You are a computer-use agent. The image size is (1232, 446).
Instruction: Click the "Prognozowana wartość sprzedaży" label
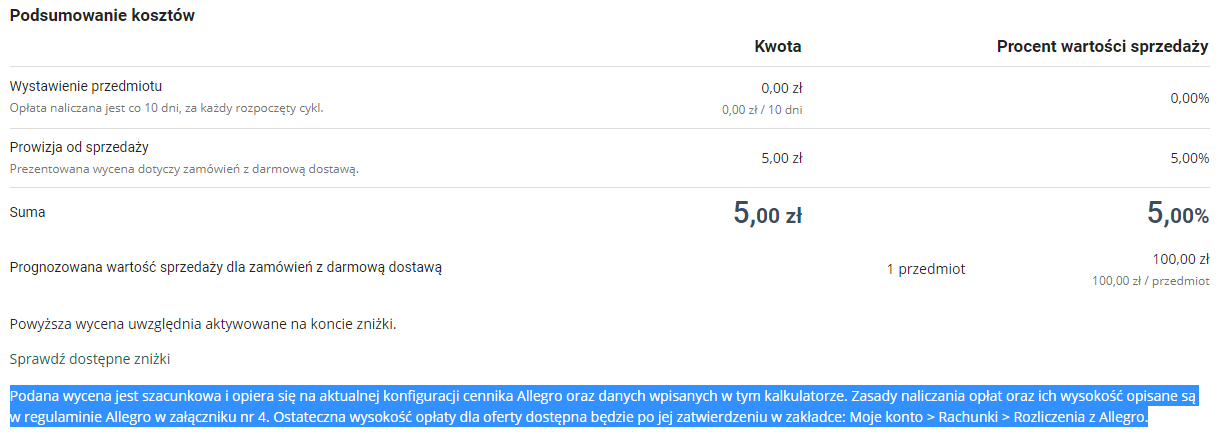pos(225,267)
